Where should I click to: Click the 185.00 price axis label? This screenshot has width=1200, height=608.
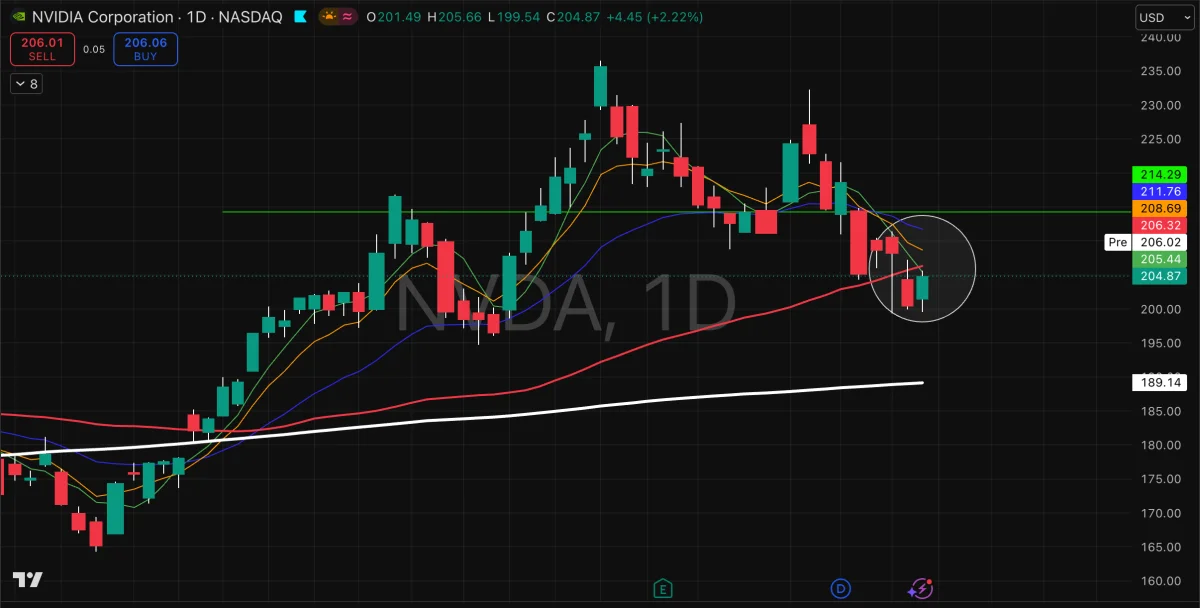click(x=1161, y=411)
